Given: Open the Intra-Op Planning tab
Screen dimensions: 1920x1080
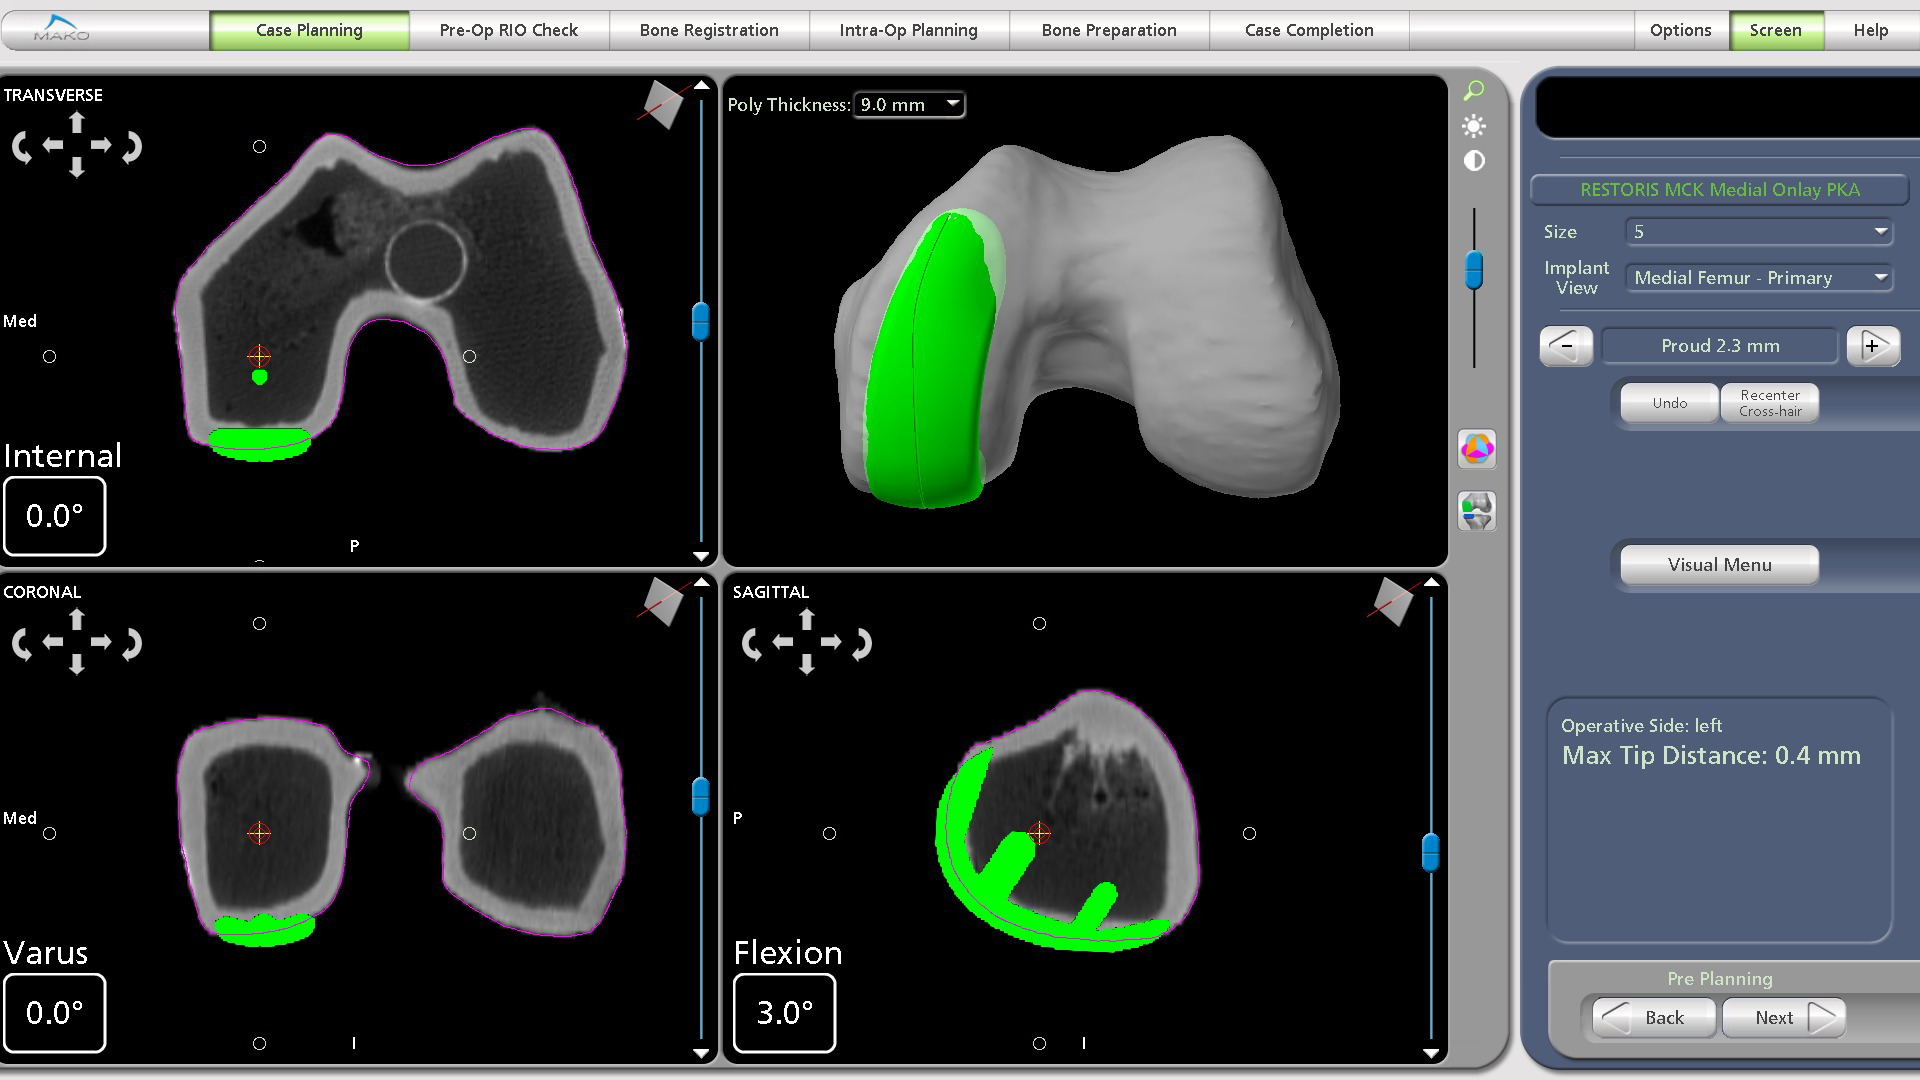Looking at the screenshot, I should click(x=908, y=30).
